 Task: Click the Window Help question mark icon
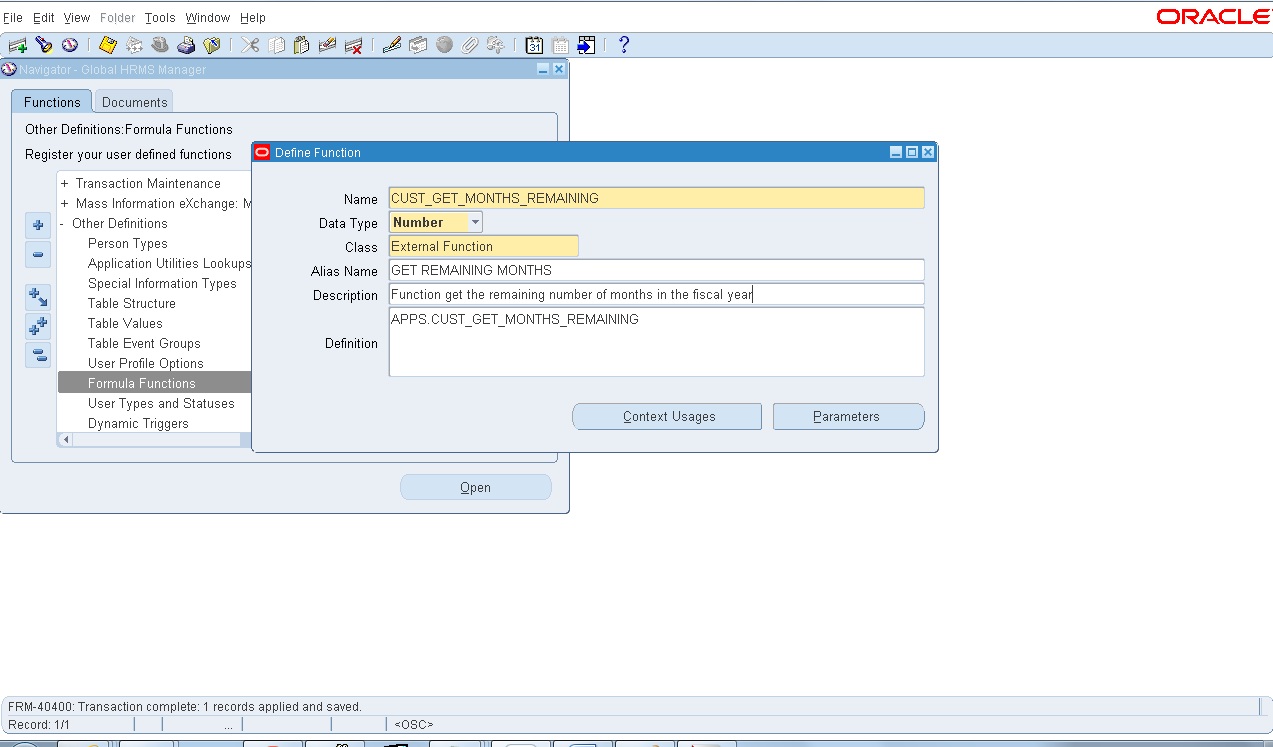(624, 45)
